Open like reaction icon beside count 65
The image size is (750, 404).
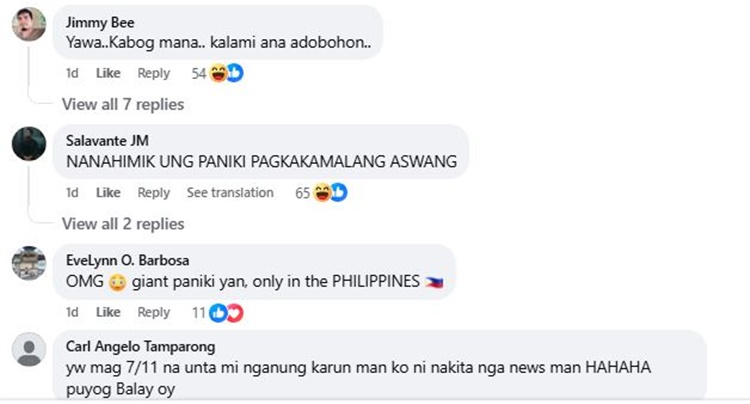pos(339,193)
